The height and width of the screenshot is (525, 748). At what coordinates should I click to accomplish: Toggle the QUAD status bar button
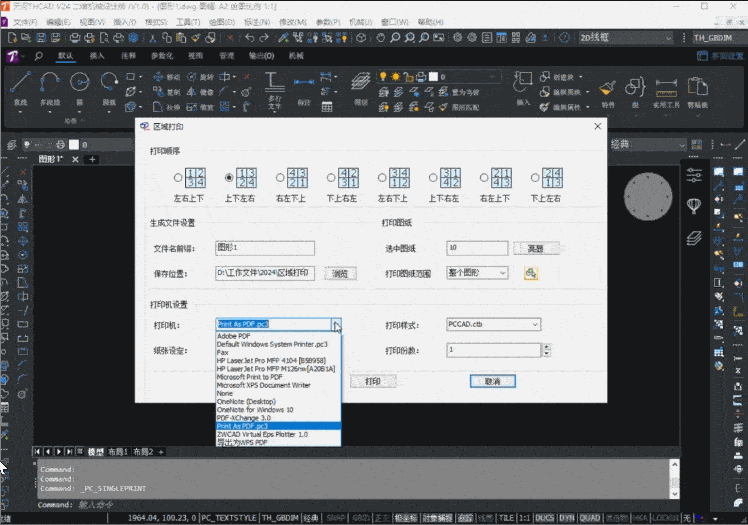coord(590,518)
